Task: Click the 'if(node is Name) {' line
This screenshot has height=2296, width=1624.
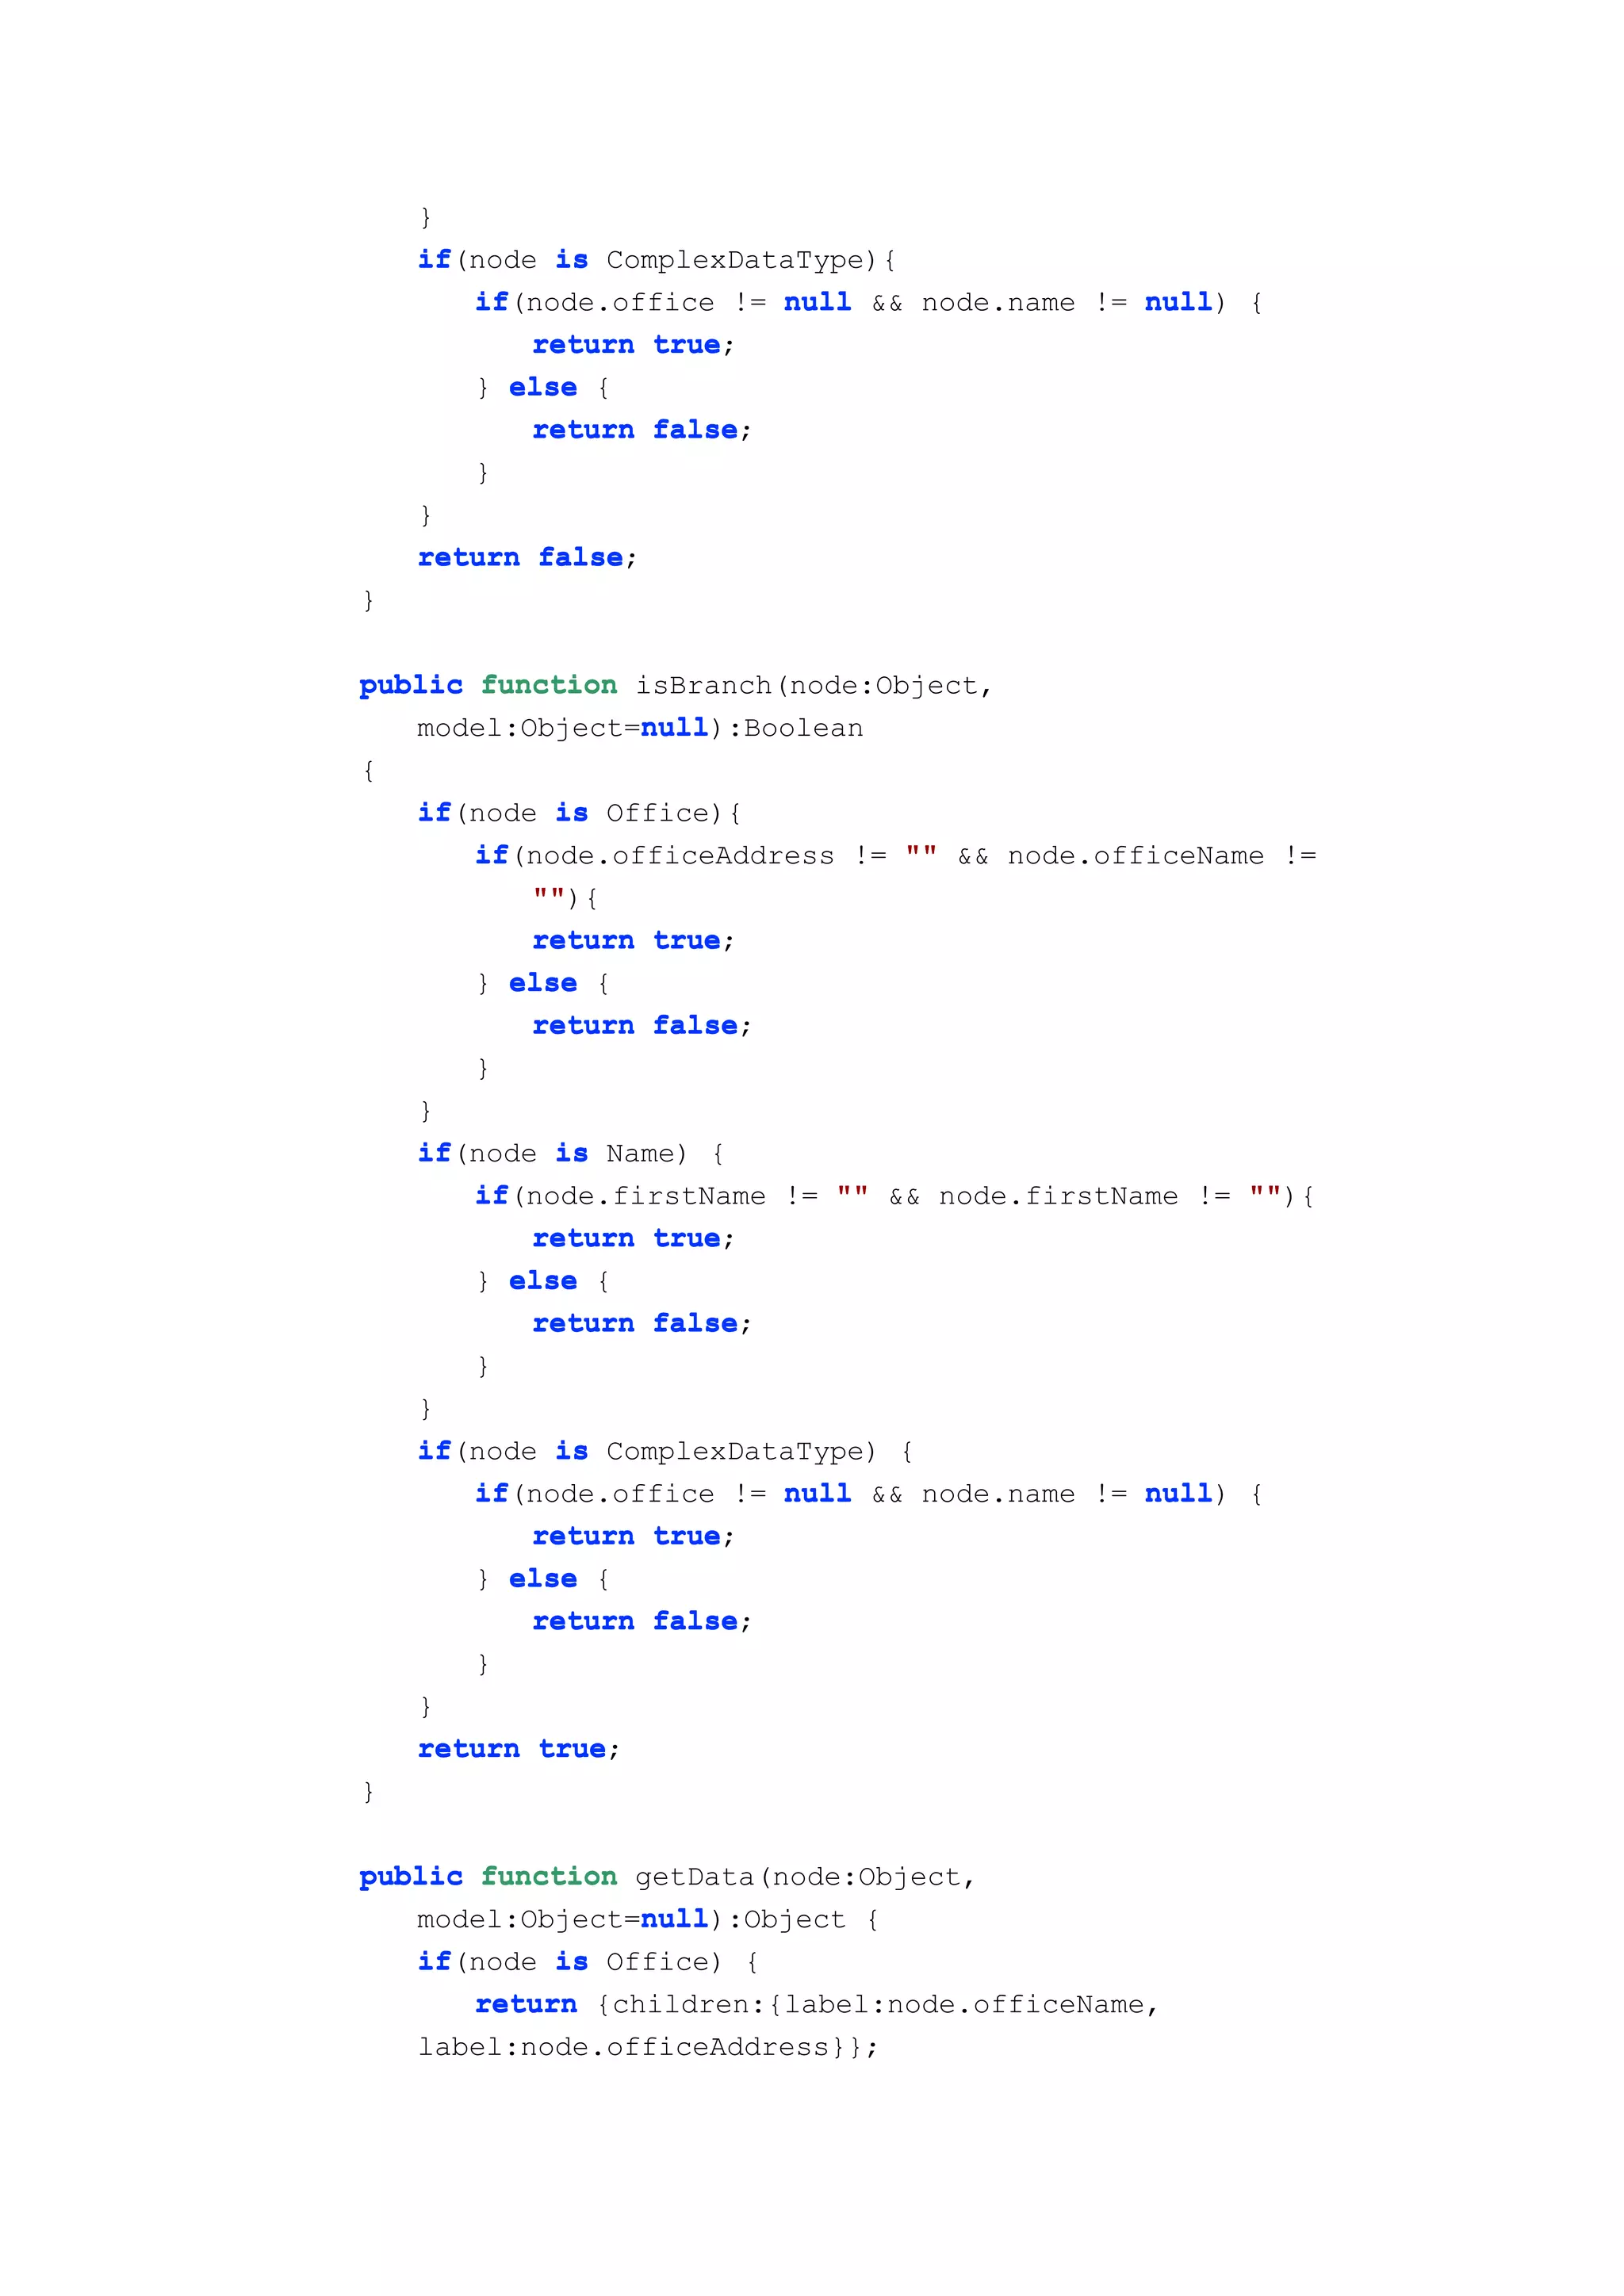Action: point(571,1154)
